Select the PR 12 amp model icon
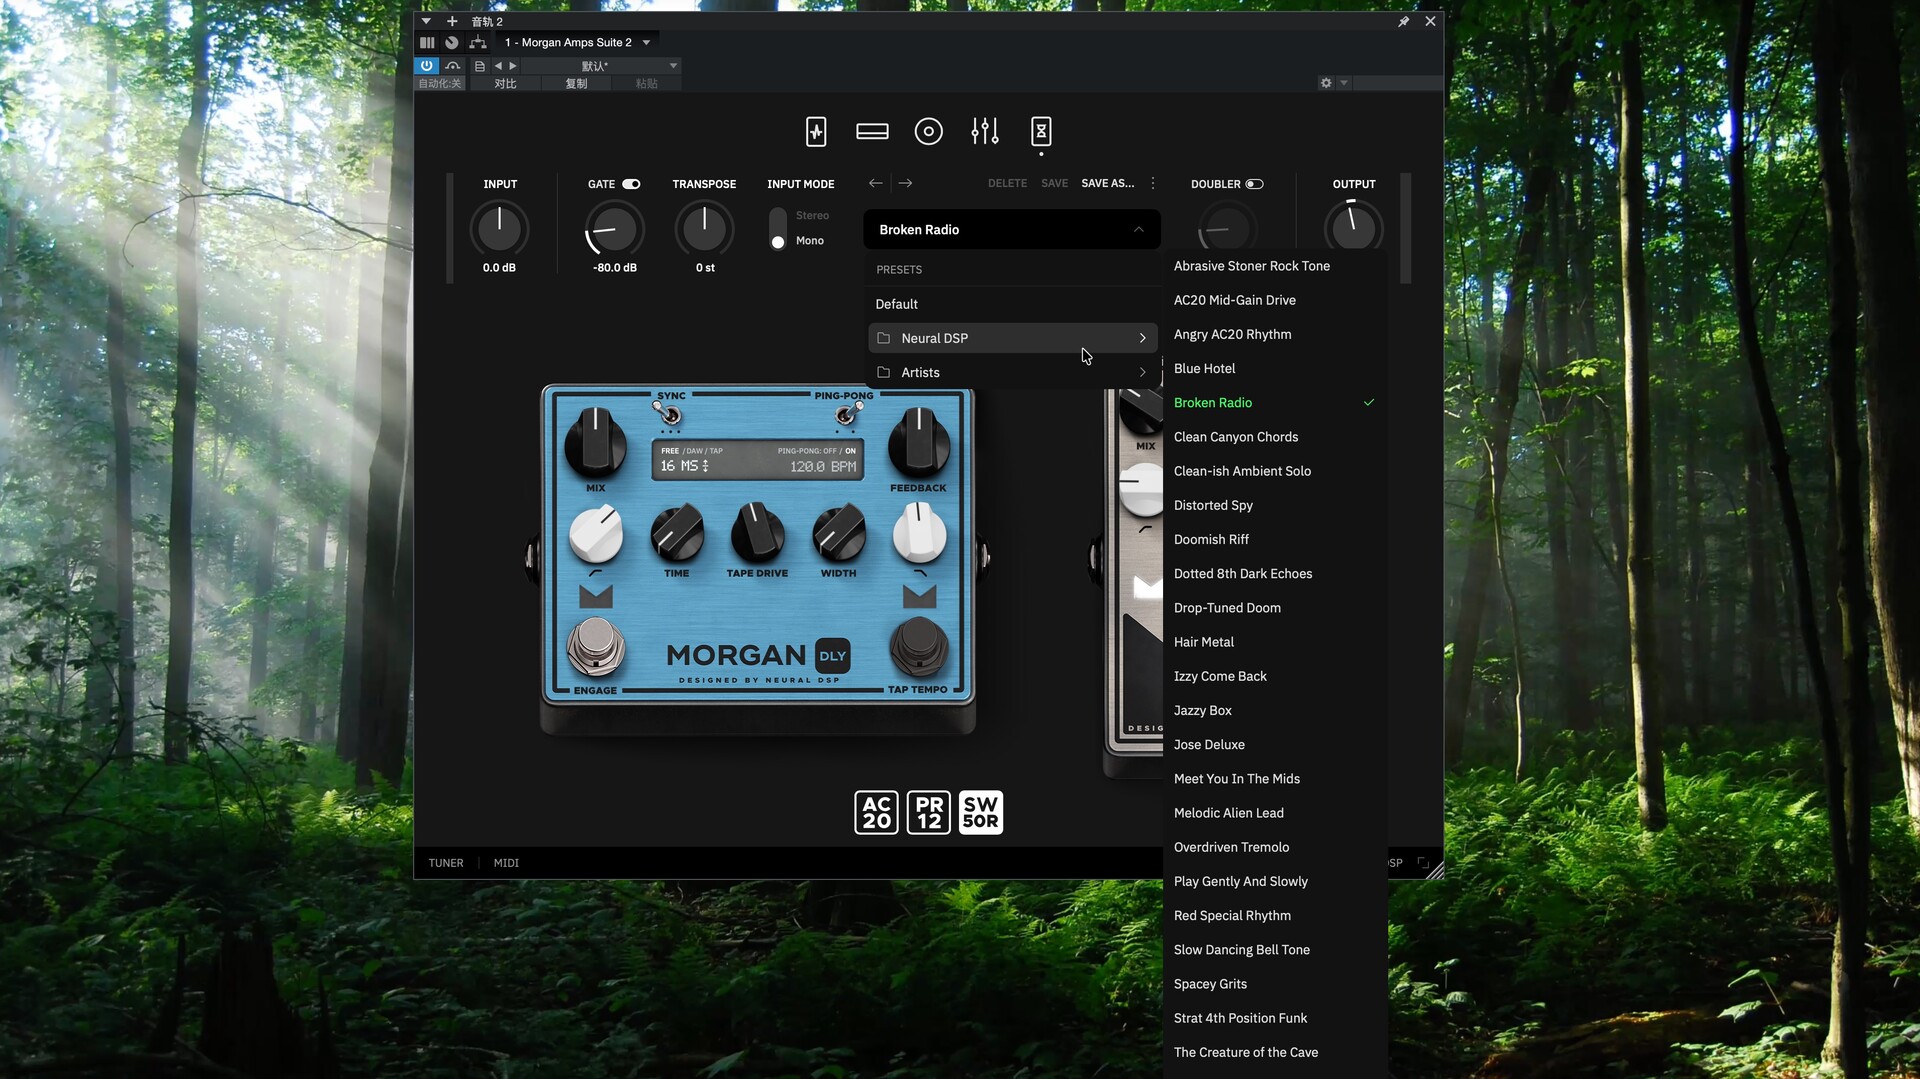 [929, 812]
